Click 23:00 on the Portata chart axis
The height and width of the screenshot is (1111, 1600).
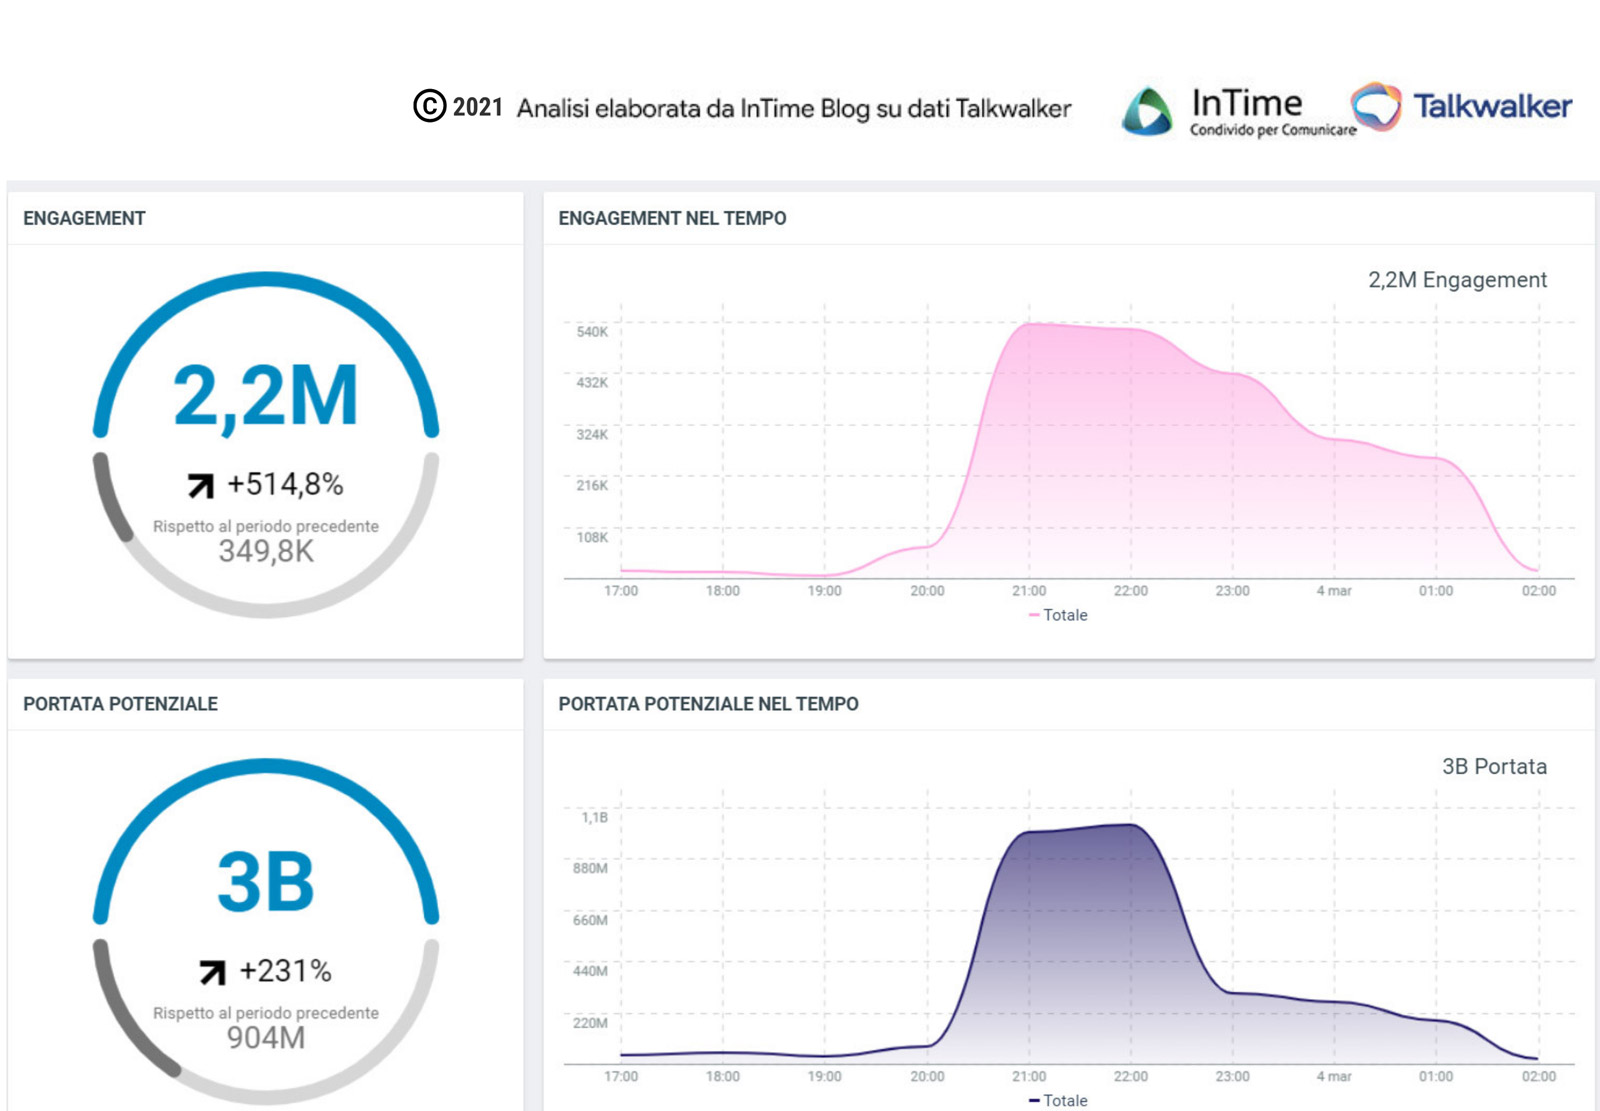tap(1232, 1077)
